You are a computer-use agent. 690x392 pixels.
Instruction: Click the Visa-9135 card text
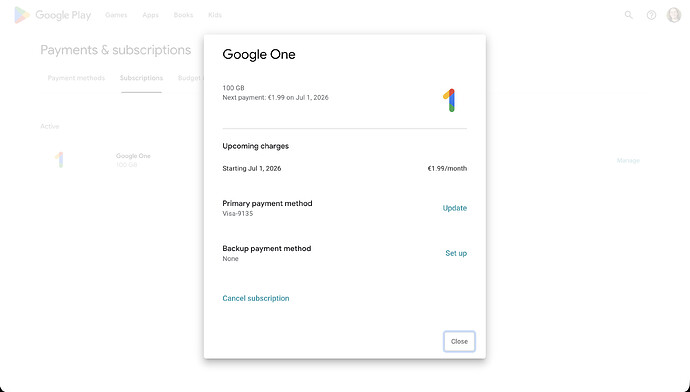click(x=238, y=214)
